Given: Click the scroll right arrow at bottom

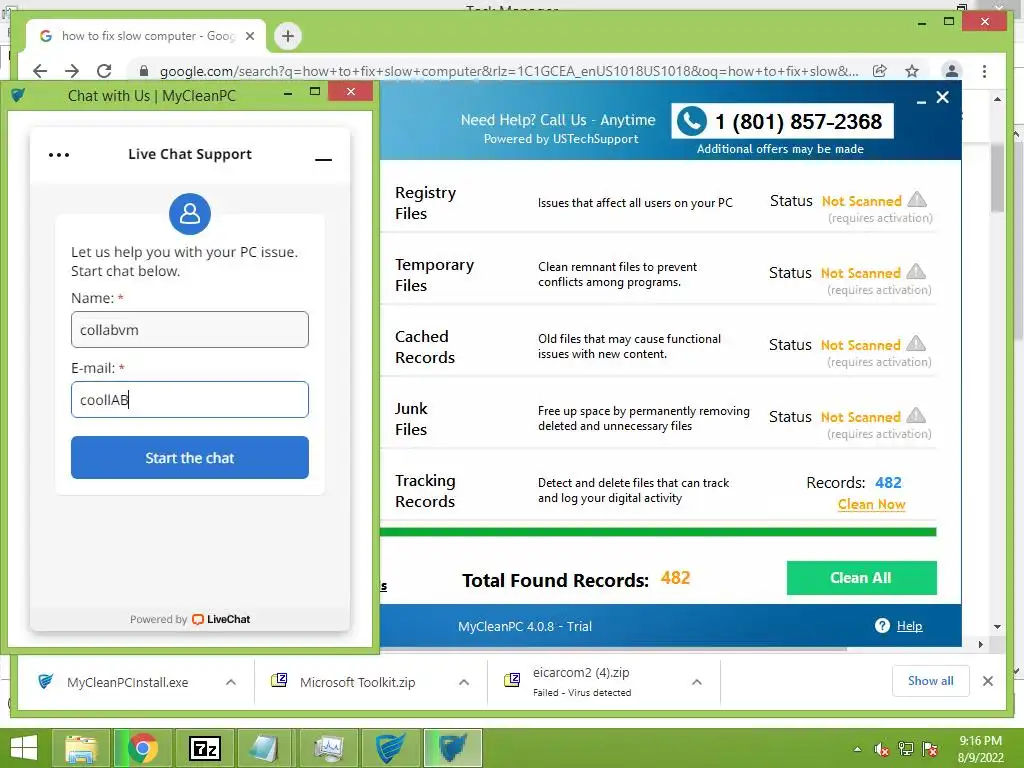Looking at the screenshot, I should [980, 645].
